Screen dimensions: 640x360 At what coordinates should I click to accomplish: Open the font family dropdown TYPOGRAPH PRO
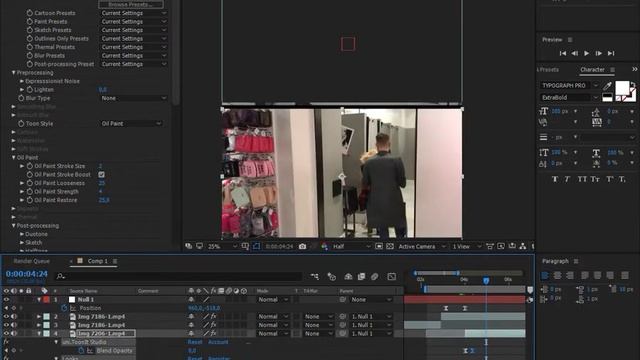(569, 85)
